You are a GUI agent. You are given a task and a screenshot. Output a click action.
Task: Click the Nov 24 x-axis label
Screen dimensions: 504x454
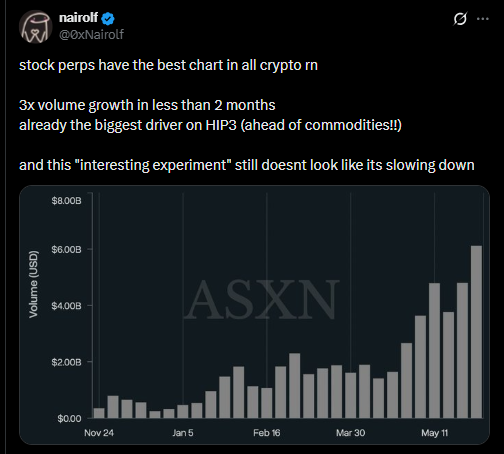tap(99, 433)
